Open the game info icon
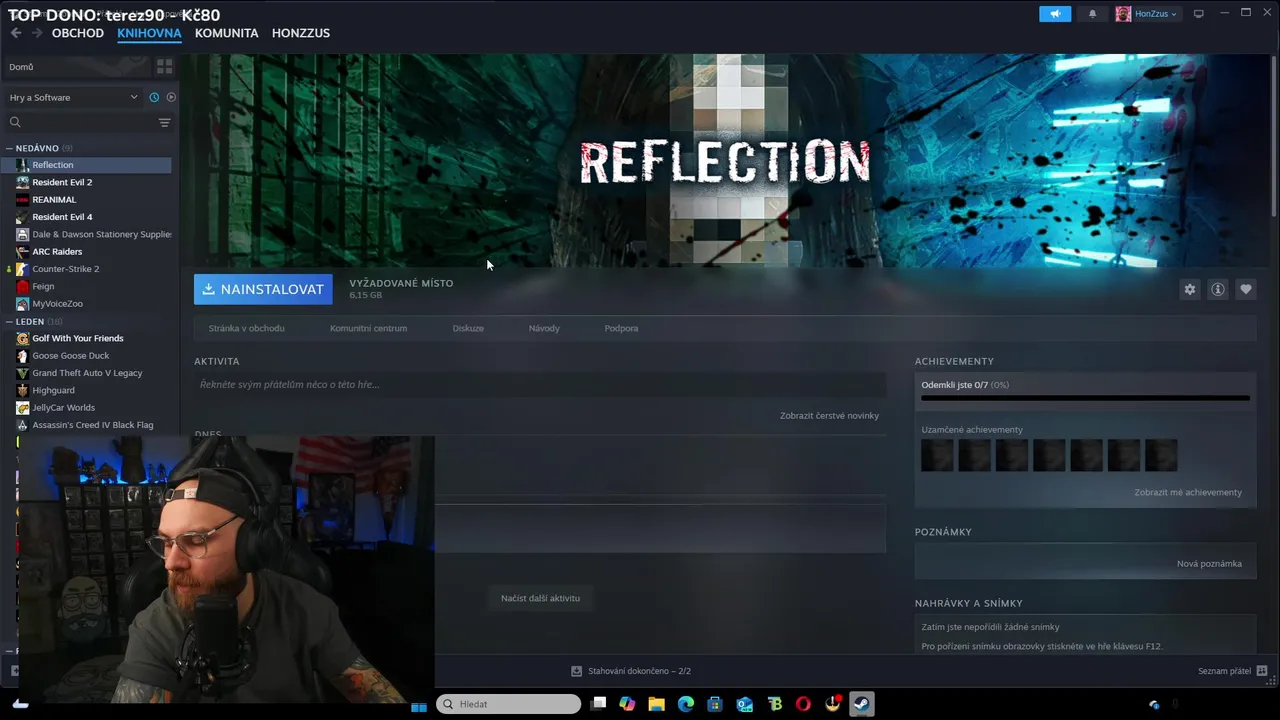This screenshot has height=720, width=1280. pos(1218,289)
